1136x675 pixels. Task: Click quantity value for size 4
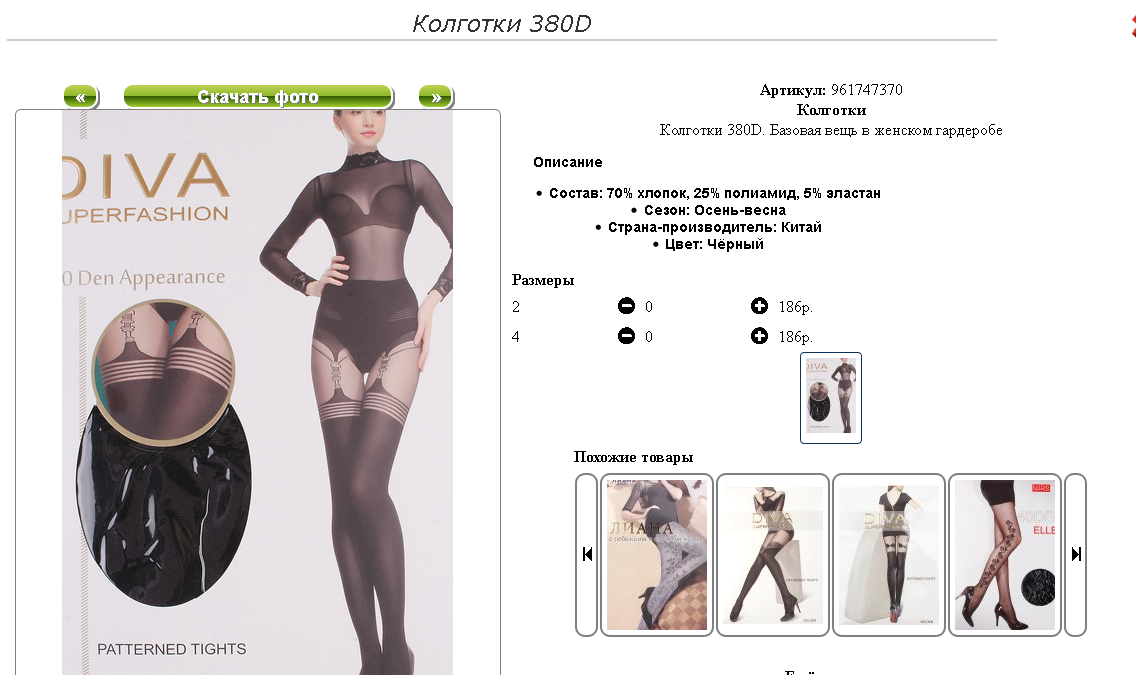(x=648, y=337)
